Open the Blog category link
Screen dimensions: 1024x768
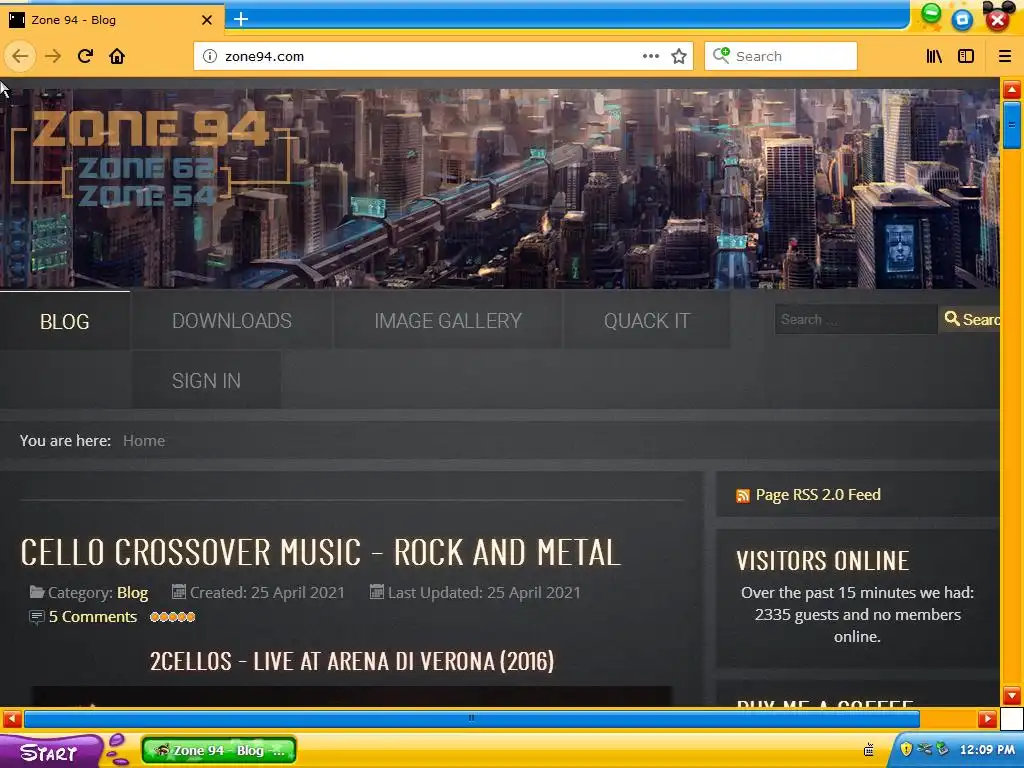(x=133, y=593)
